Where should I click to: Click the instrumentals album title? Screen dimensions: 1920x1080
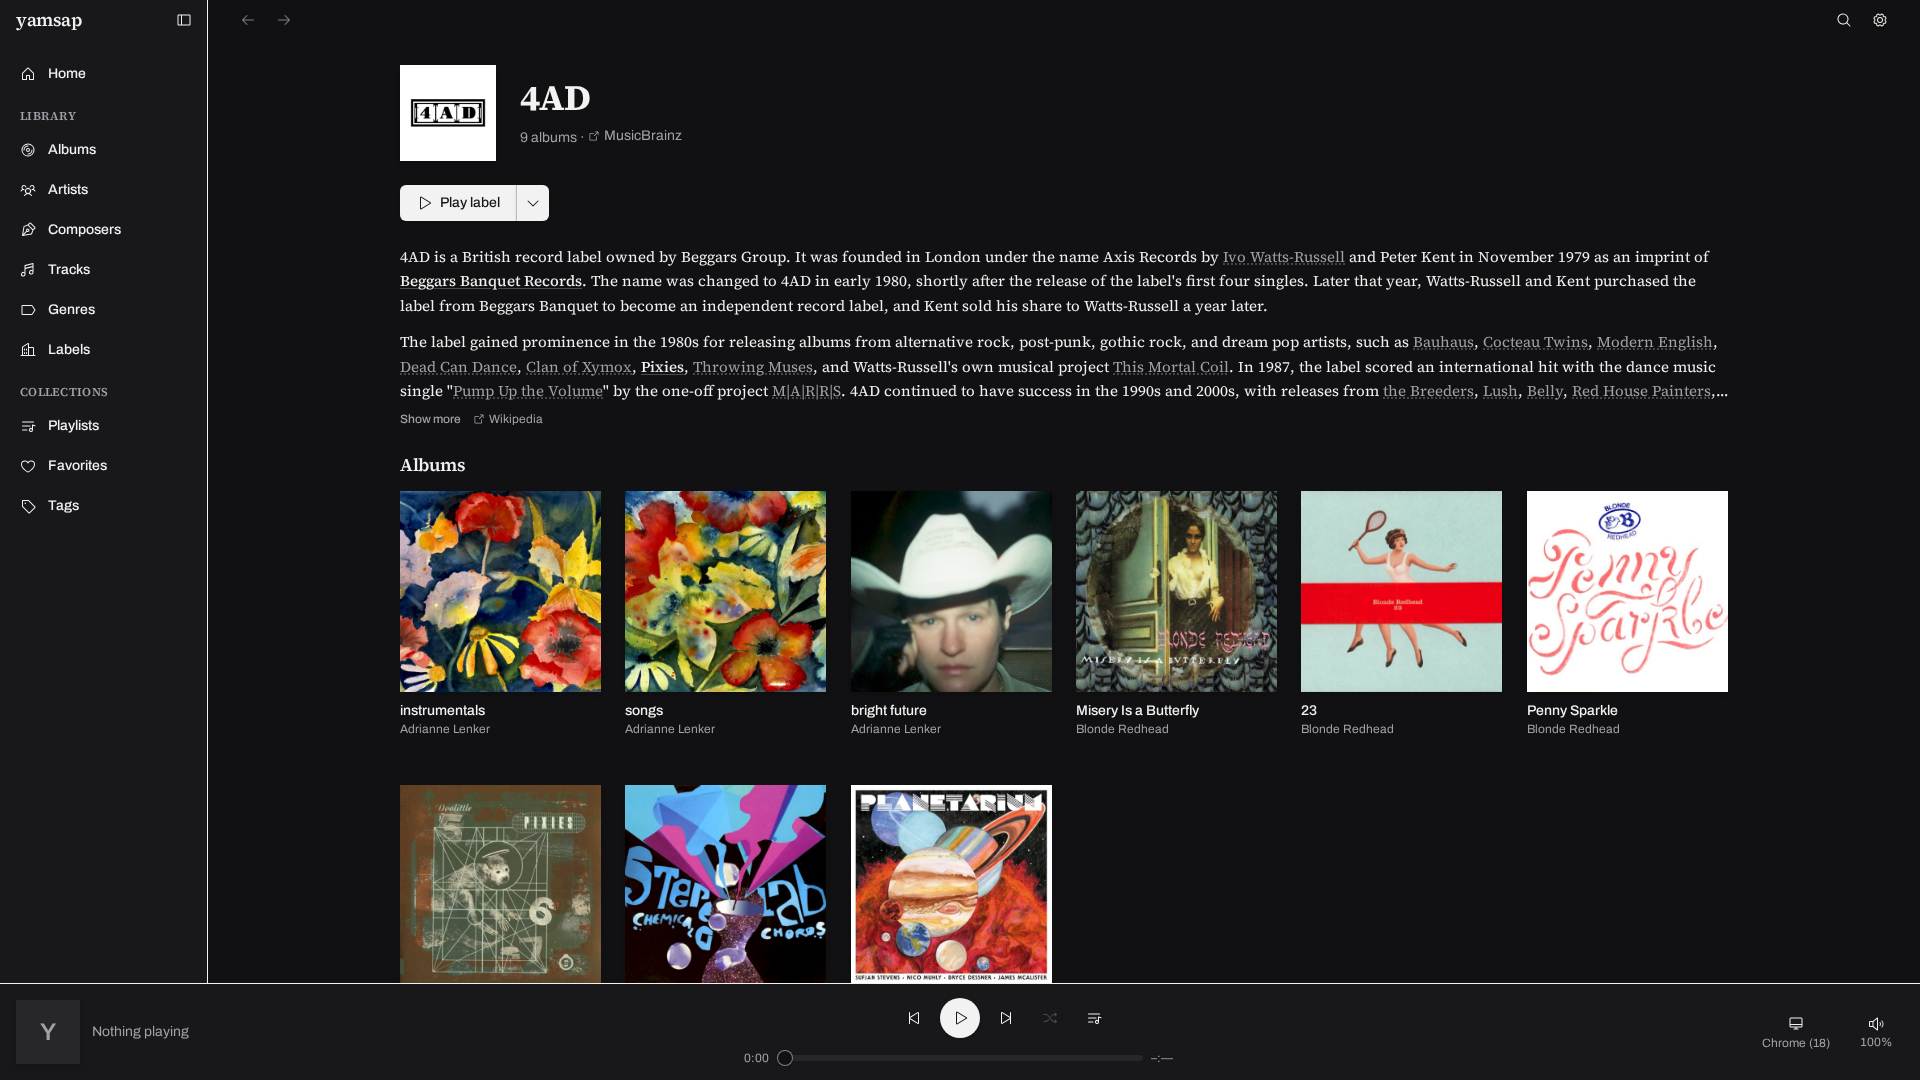pyautogui.click(x=442, y=711)
